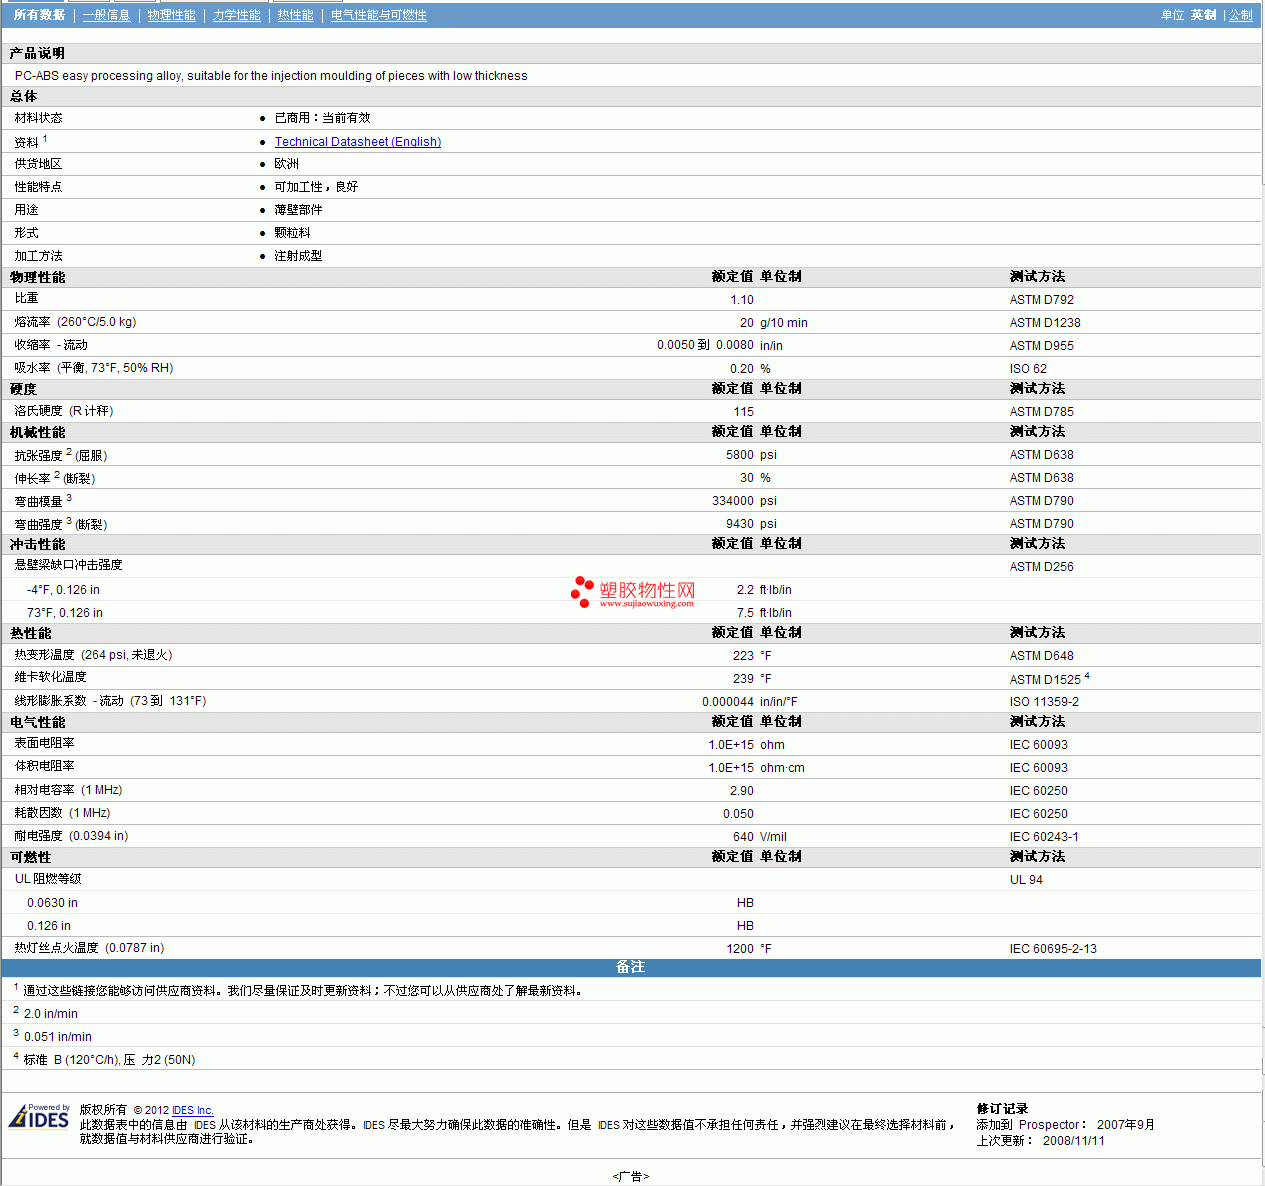Go to the 力学性能 tab
Screen dimensions: 1265x1186
236,15
